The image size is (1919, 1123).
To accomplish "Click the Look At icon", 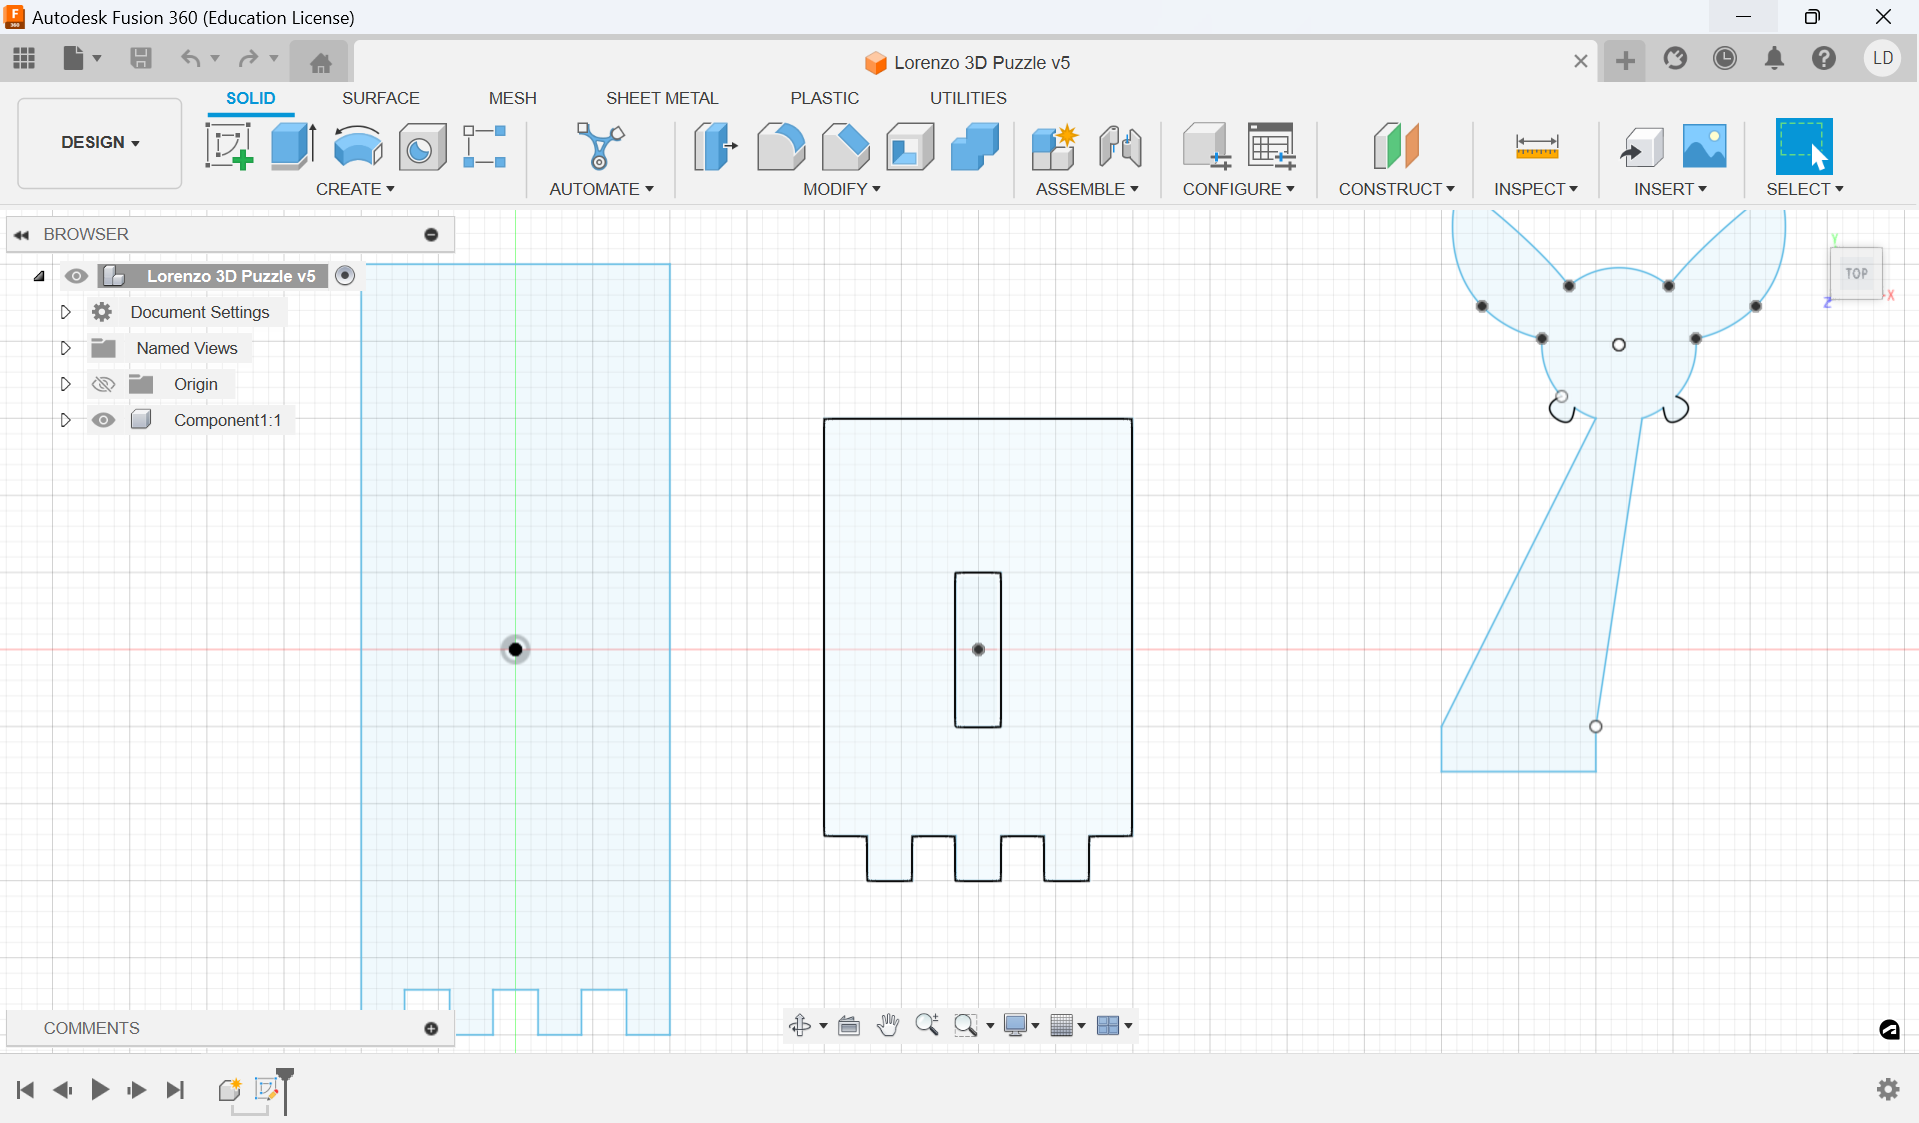I will [849, 1025].
